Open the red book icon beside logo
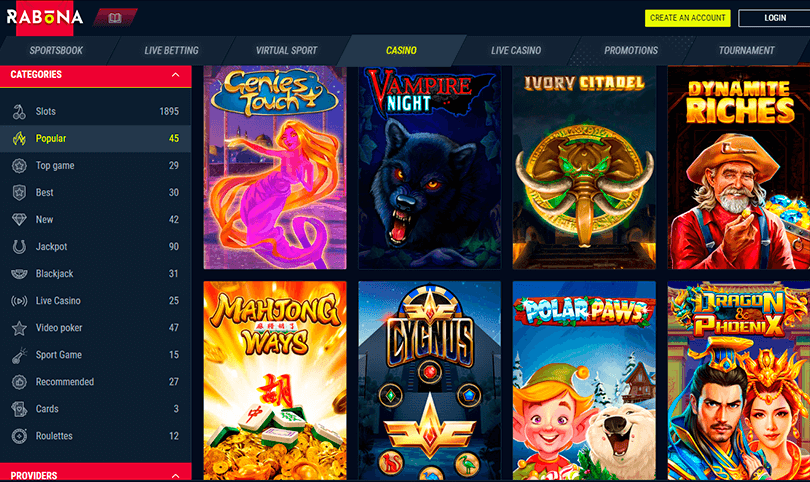 pyautogui.click(x=115, y=18)
